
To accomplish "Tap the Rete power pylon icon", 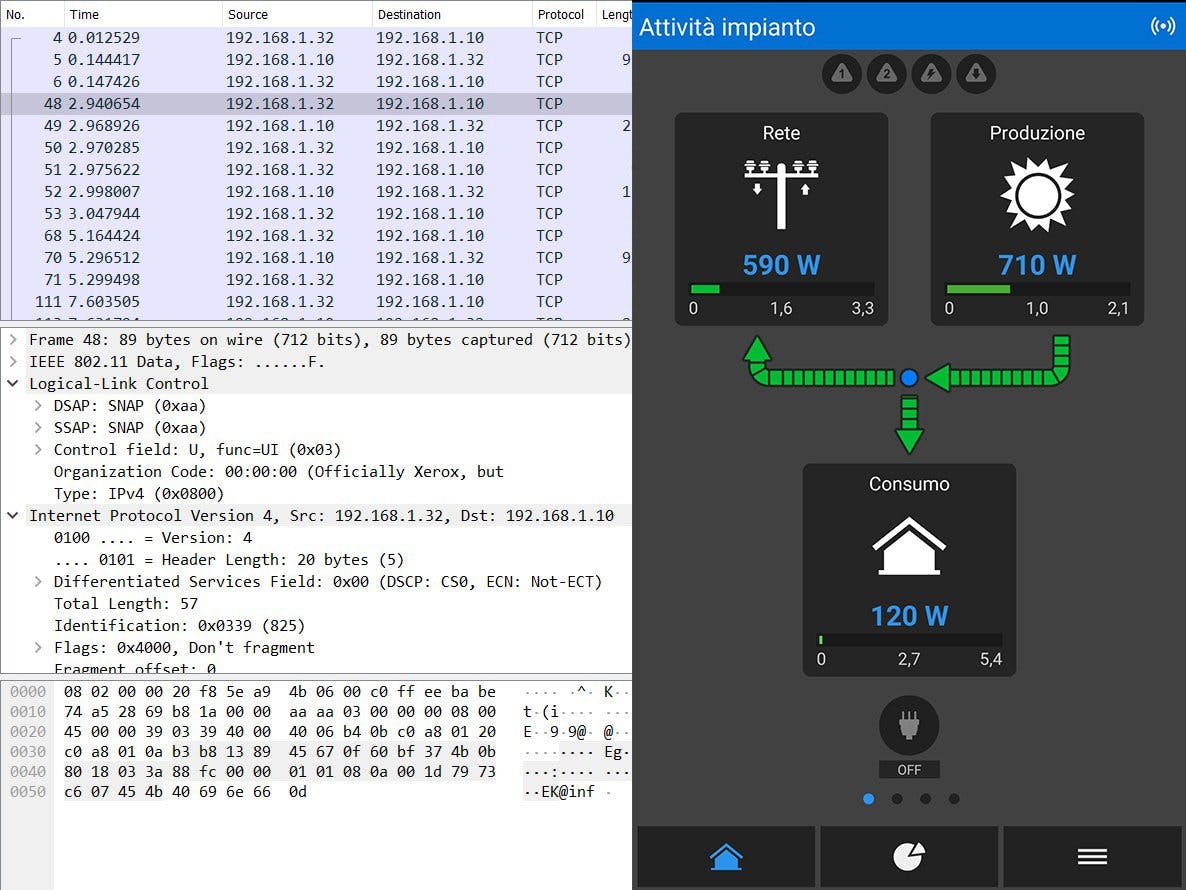I will (x=781, y=194).
